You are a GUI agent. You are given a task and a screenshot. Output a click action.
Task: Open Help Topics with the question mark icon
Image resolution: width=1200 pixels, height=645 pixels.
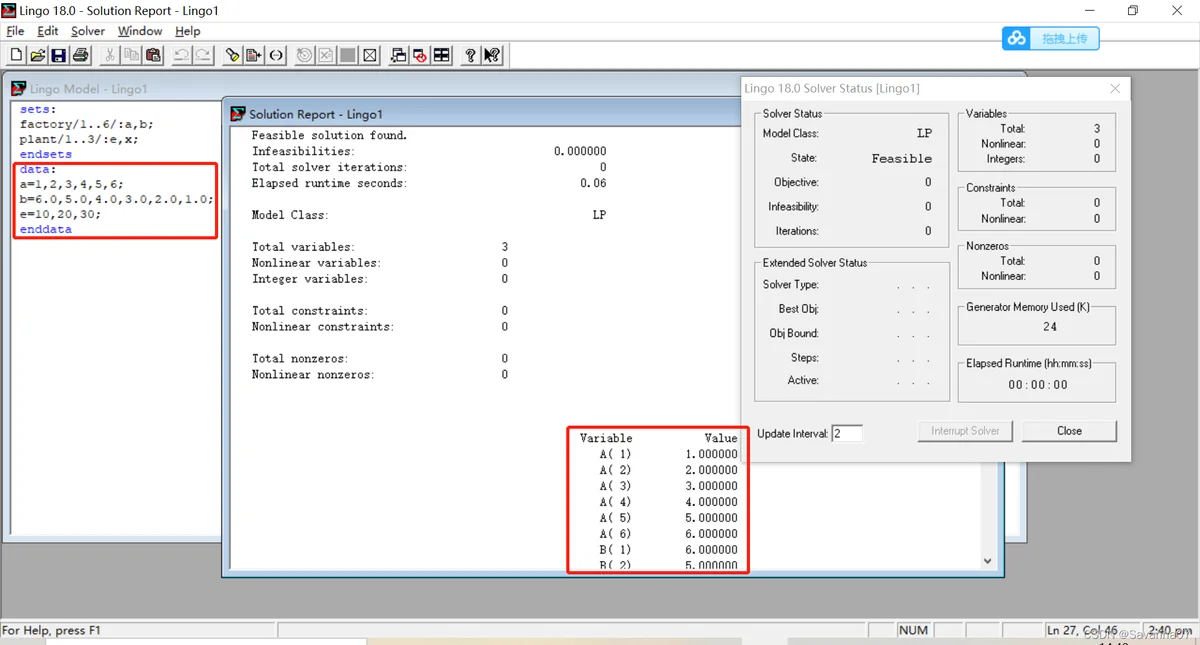point(470,55)
